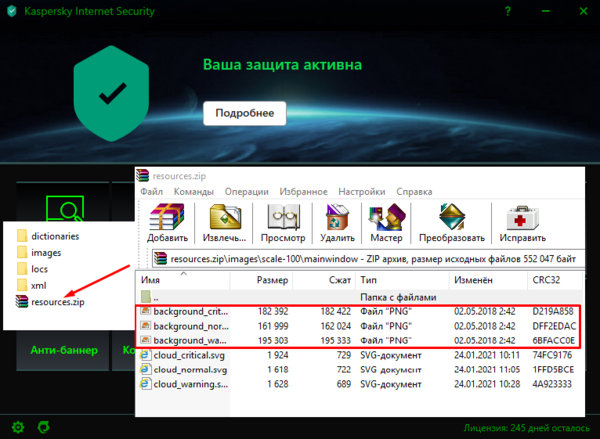Select the dictionaries folder icon
Screen dimensions: 600x439
(22, 236)
